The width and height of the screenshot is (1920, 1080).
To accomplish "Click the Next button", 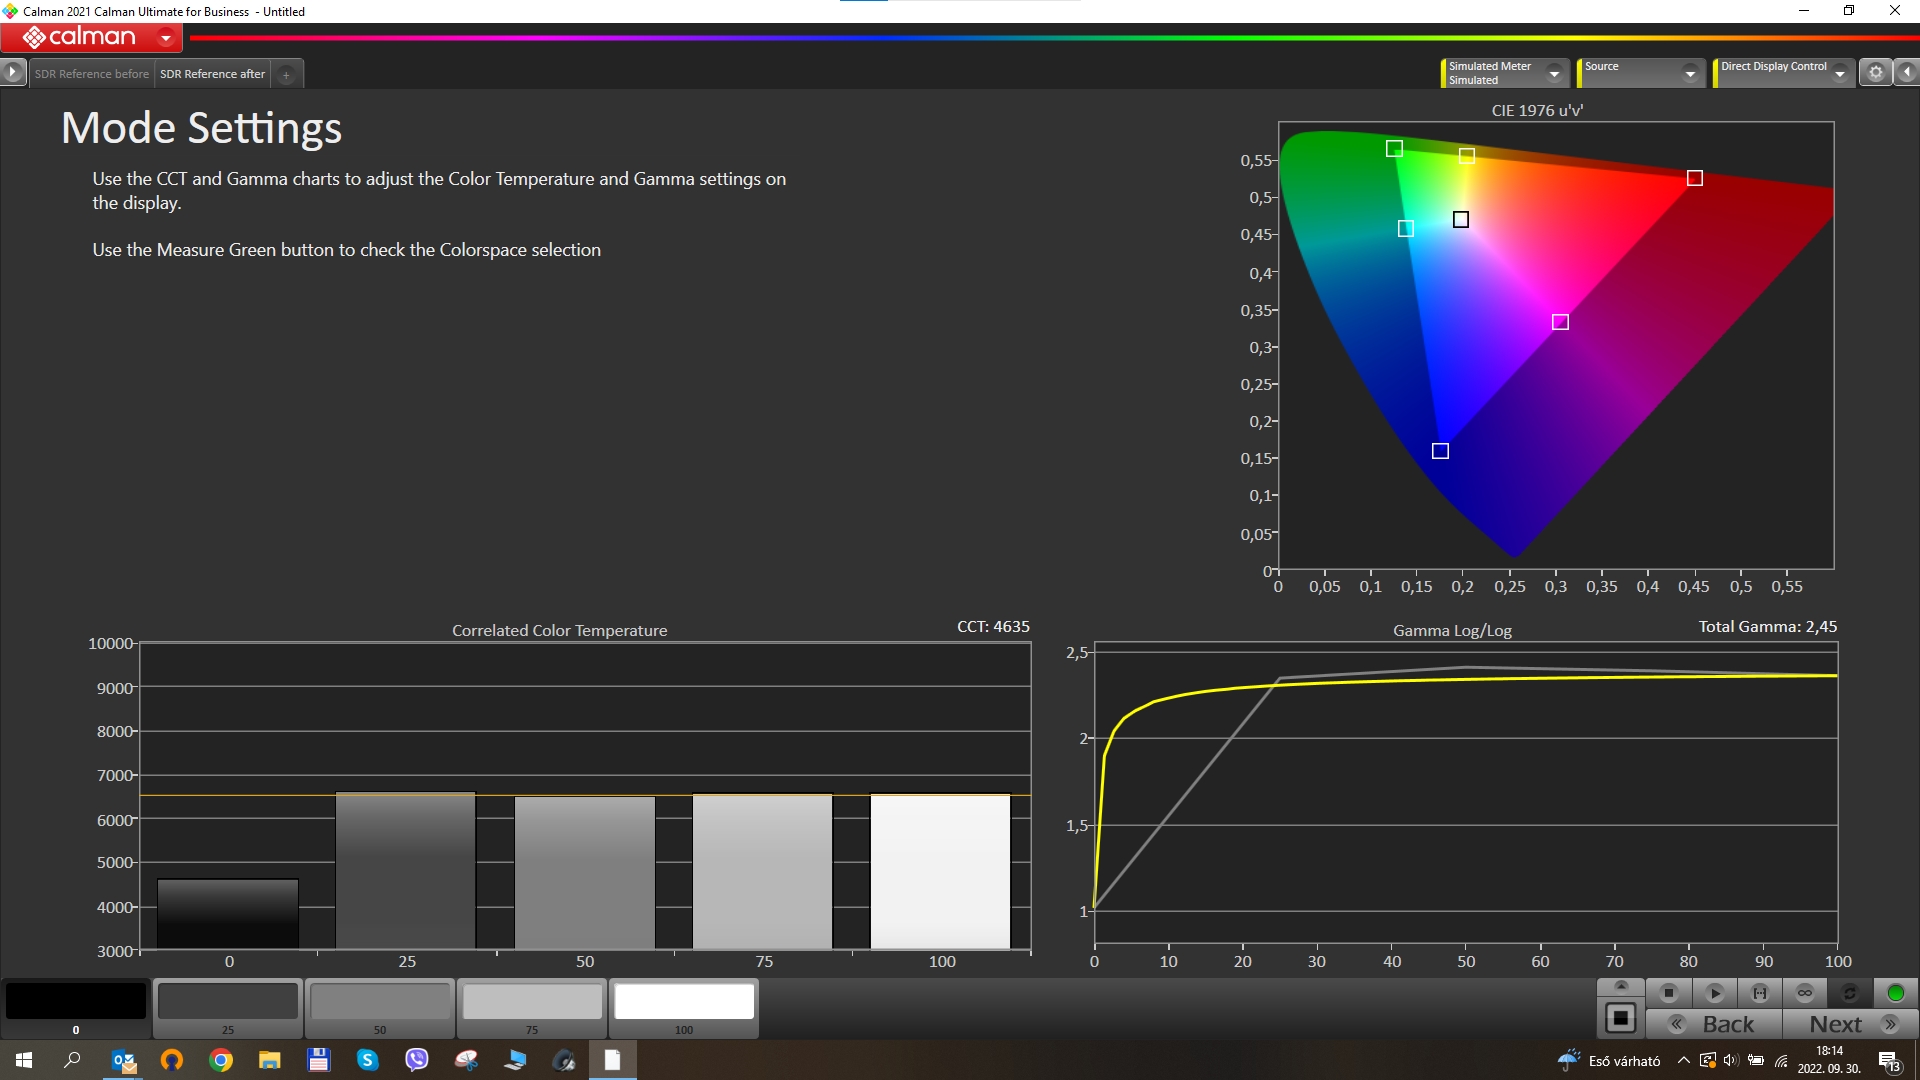I will (x=1850, y=1024).
